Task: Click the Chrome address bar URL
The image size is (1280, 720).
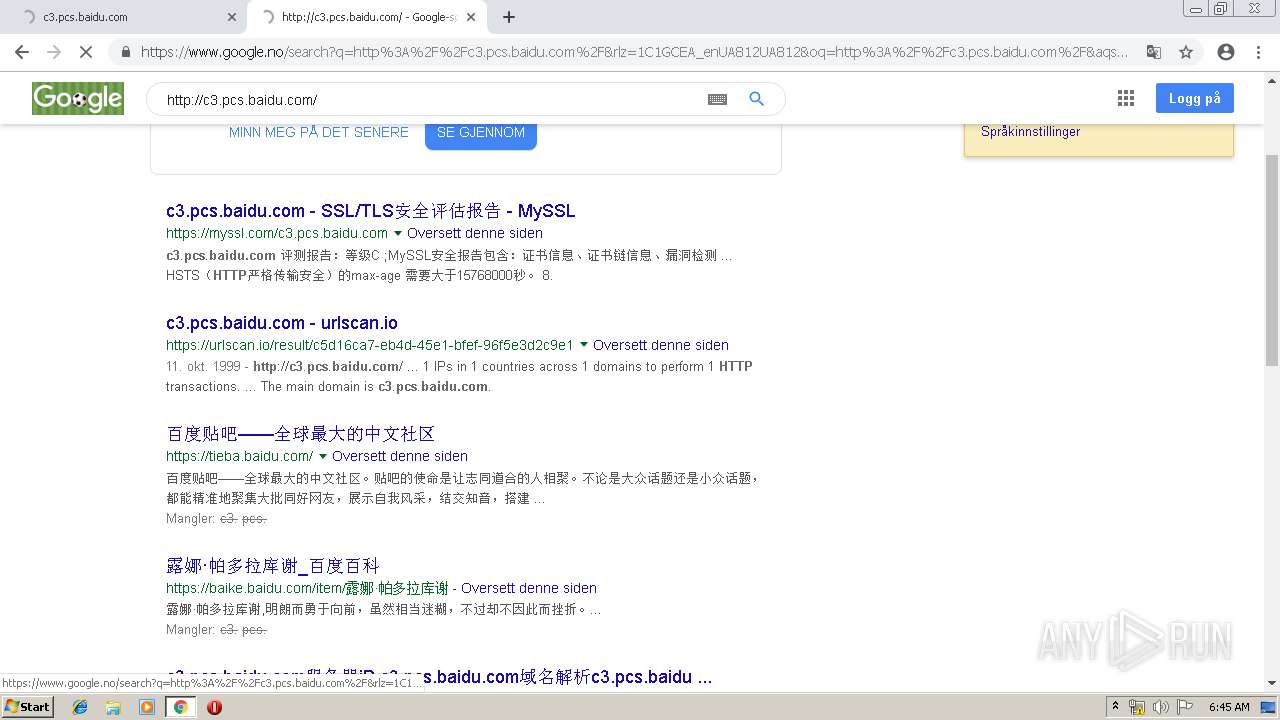Action: click(634, 52)
